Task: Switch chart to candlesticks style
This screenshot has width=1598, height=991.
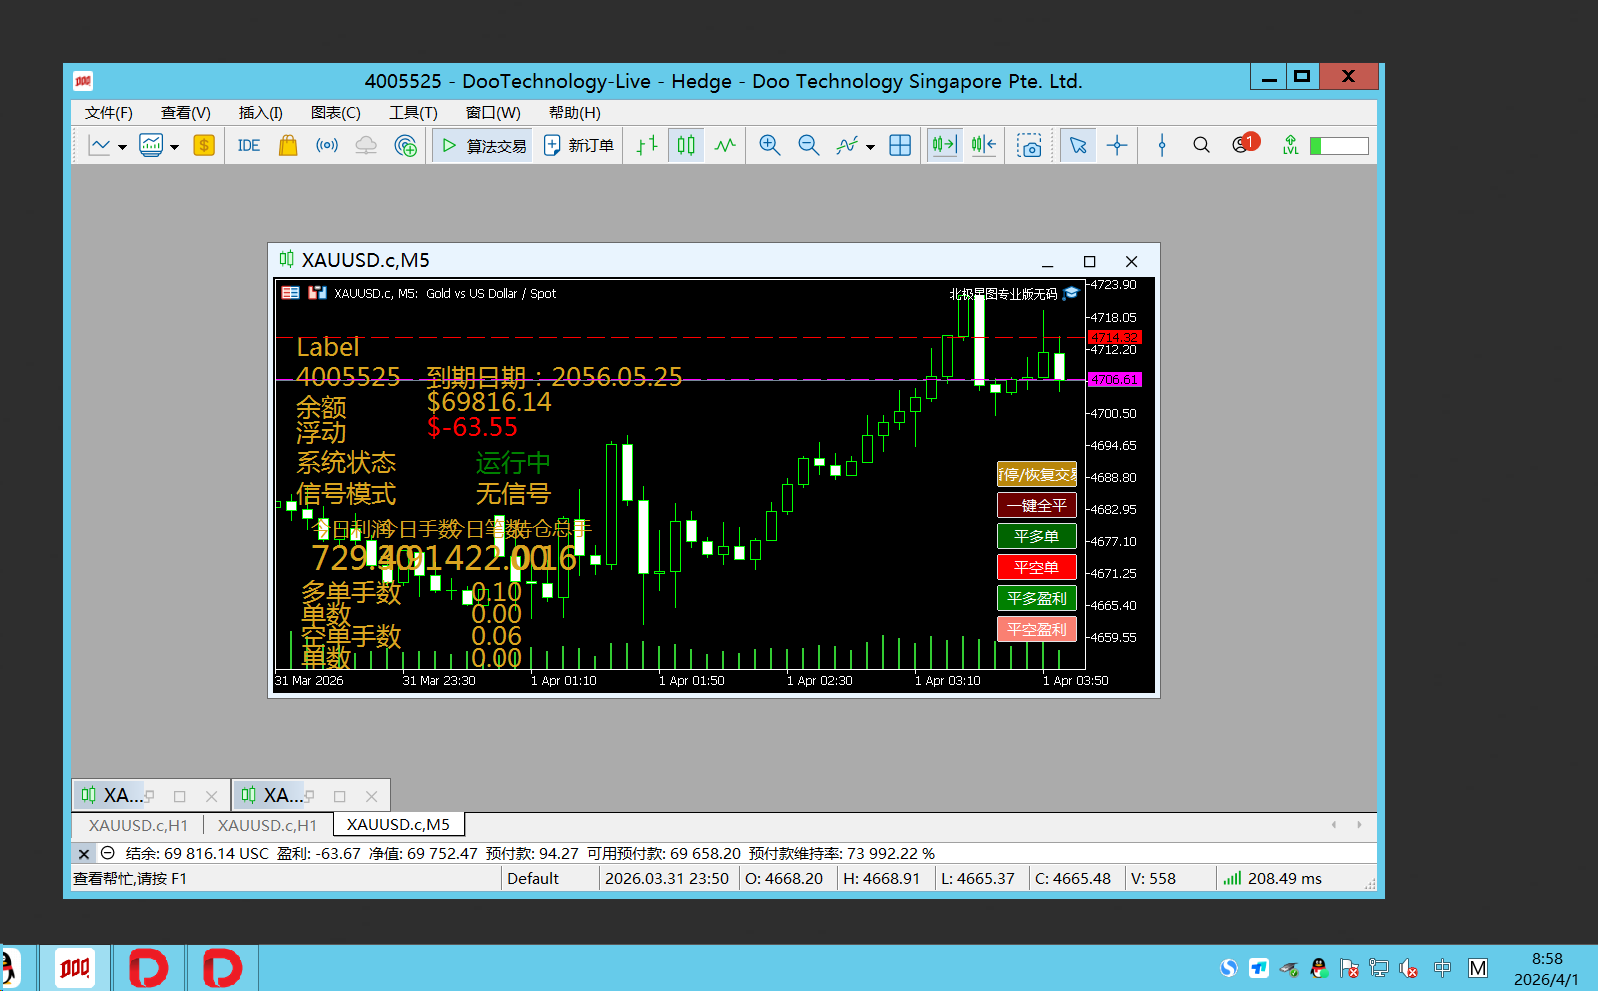Action: coord(686,146)
